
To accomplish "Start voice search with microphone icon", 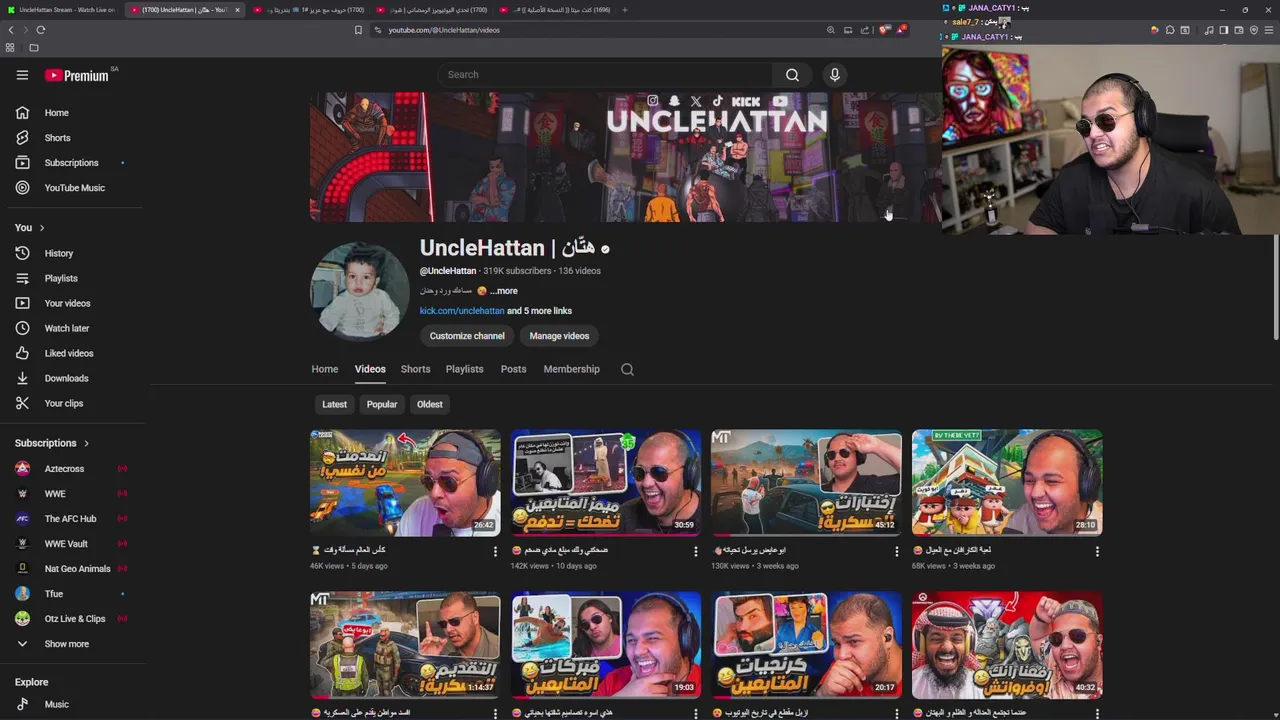I will (835, 75).
